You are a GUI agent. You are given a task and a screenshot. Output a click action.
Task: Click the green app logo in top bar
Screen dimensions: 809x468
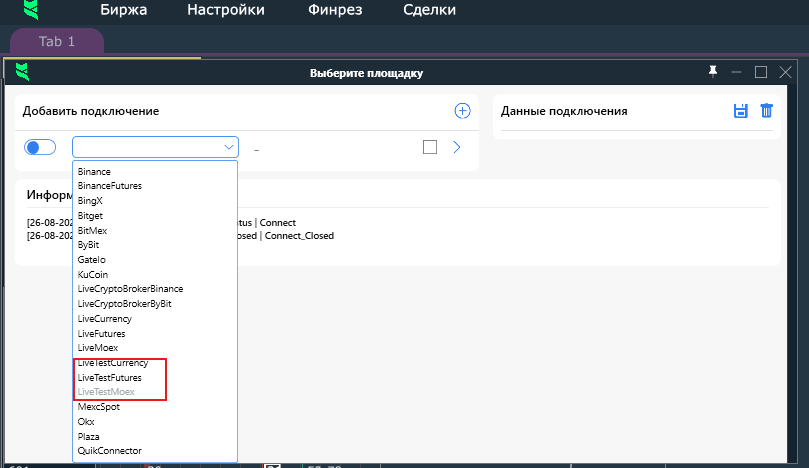pos(31,9)
